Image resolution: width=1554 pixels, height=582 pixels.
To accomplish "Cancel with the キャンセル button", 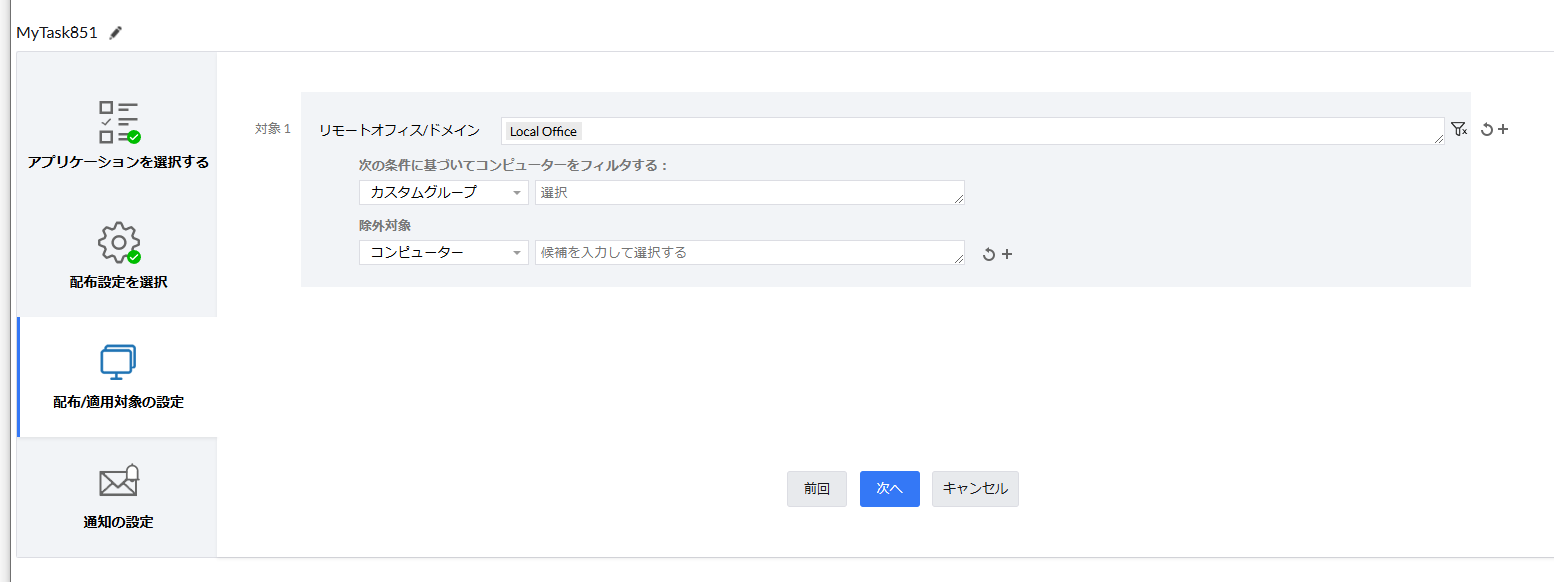I will [975, 489].
